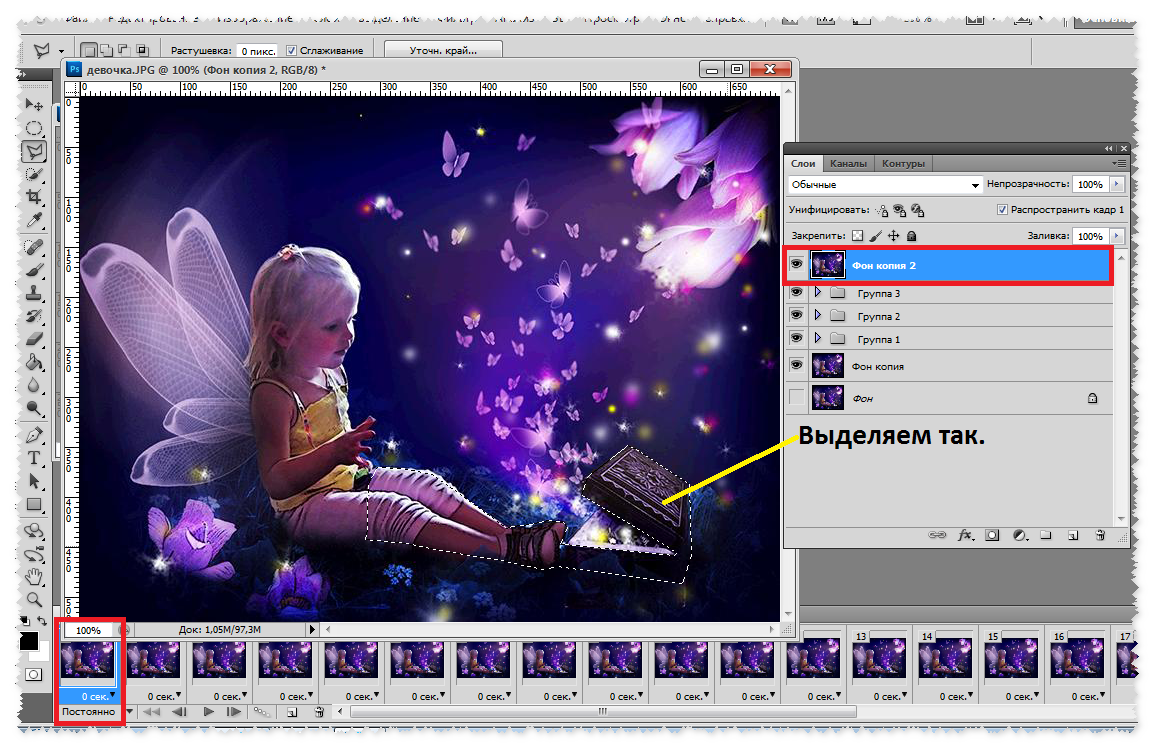The image size is (1155, 749).
Task: Expand the Группа 1 group
Action: tap(818, 338)
